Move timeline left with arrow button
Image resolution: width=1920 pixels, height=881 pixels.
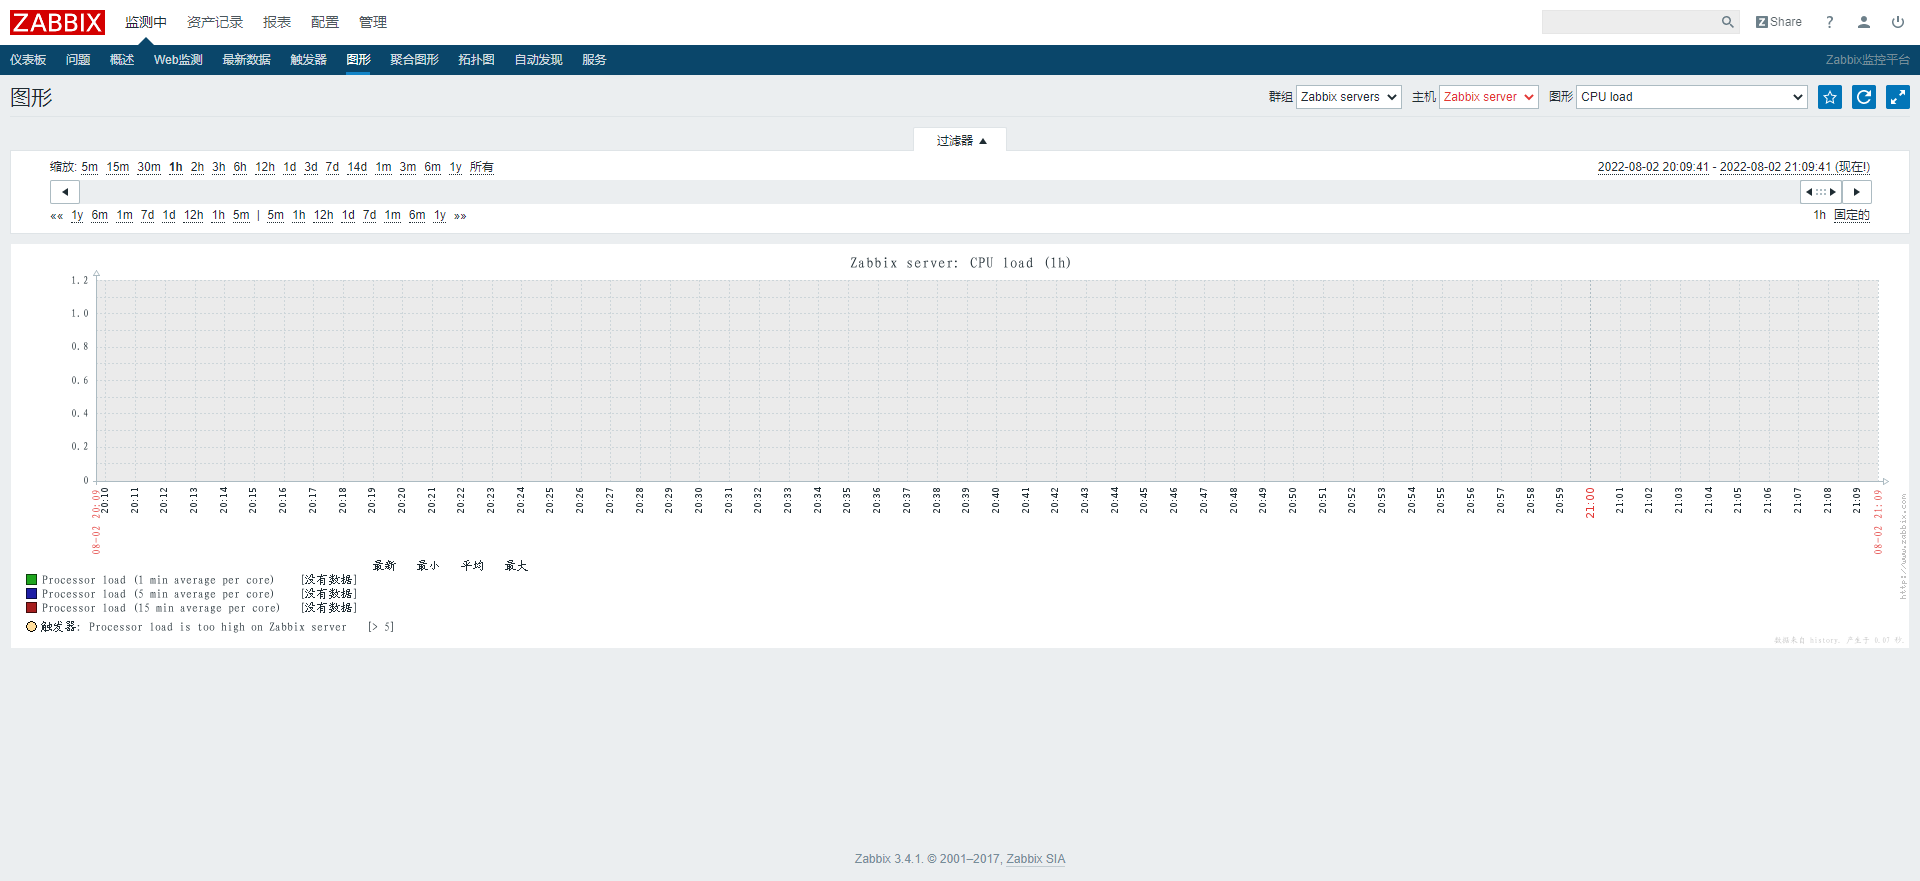65,192
